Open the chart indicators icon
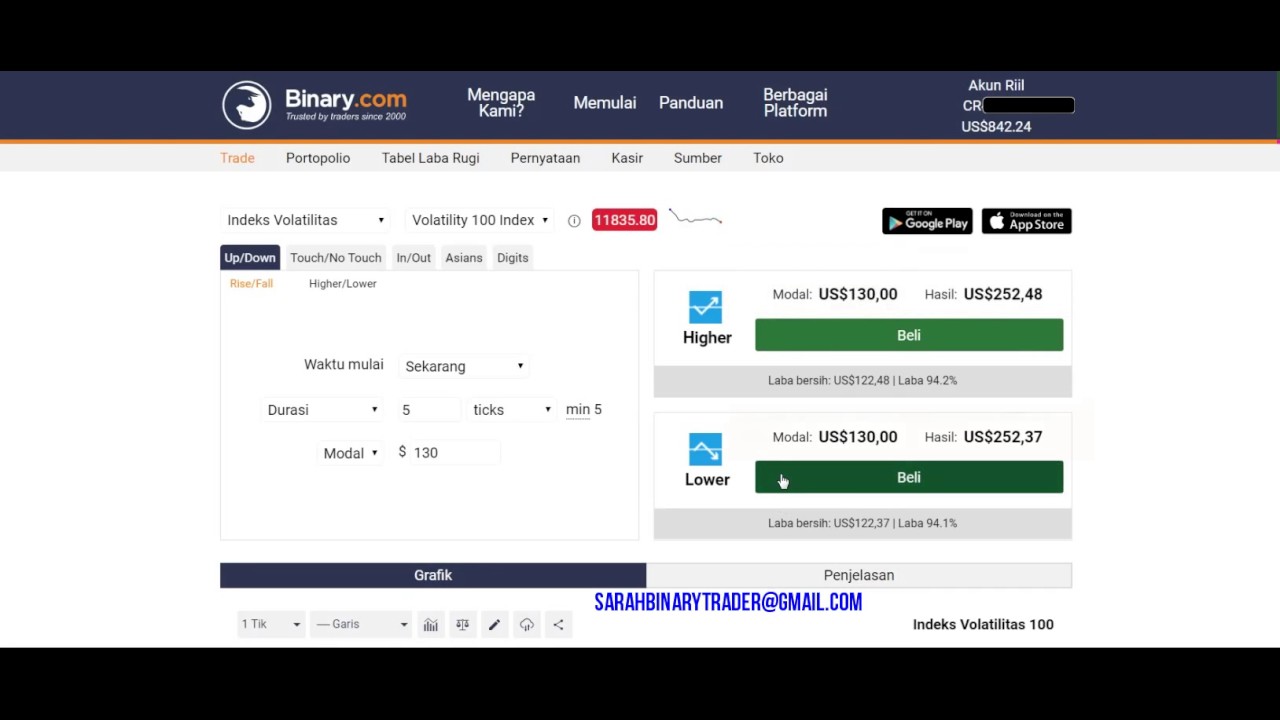 coord(430,625)
